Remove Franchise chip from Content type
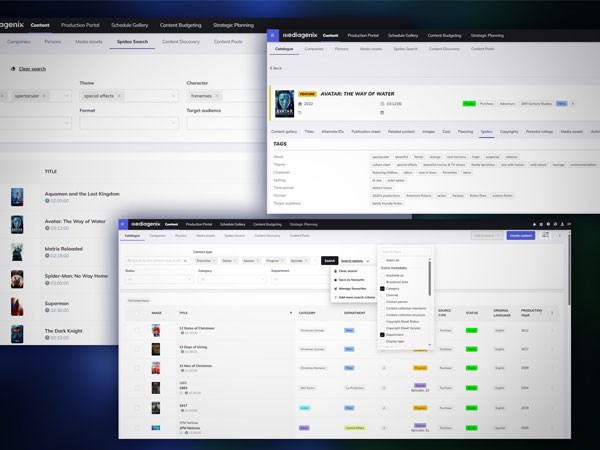 [214, 261]
